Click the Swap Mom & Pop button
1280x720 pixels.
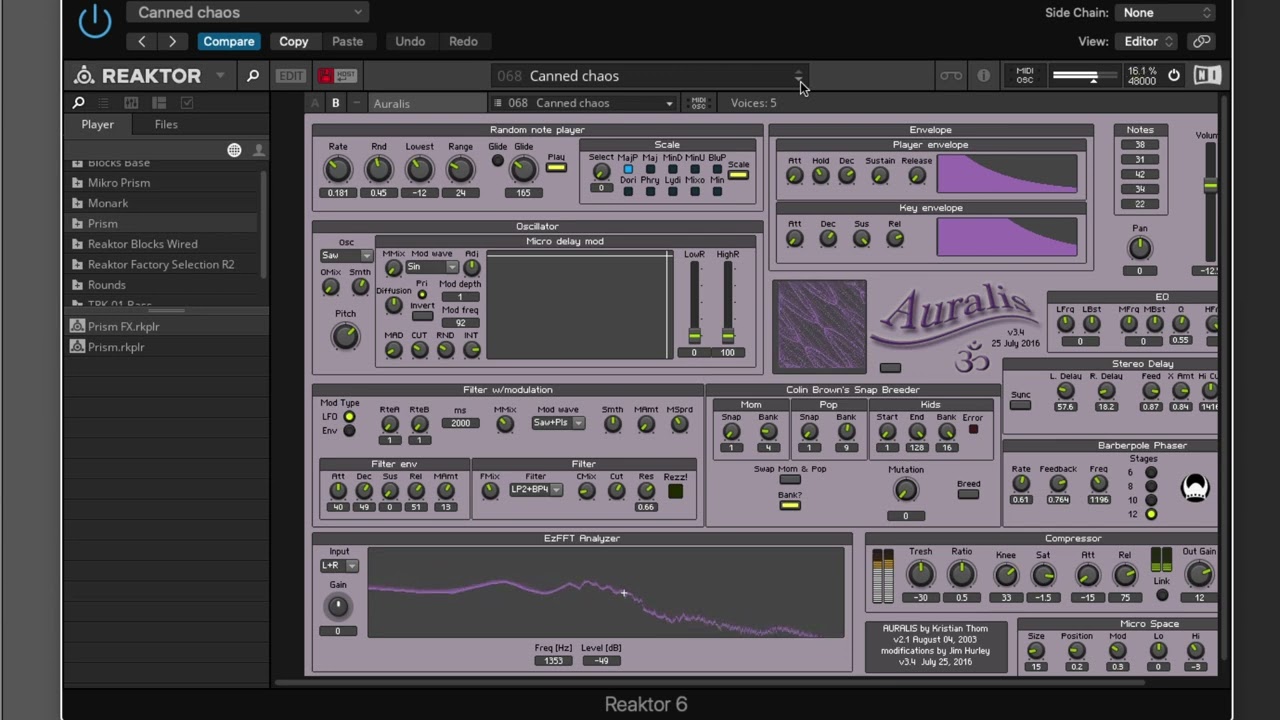[790, 481]
